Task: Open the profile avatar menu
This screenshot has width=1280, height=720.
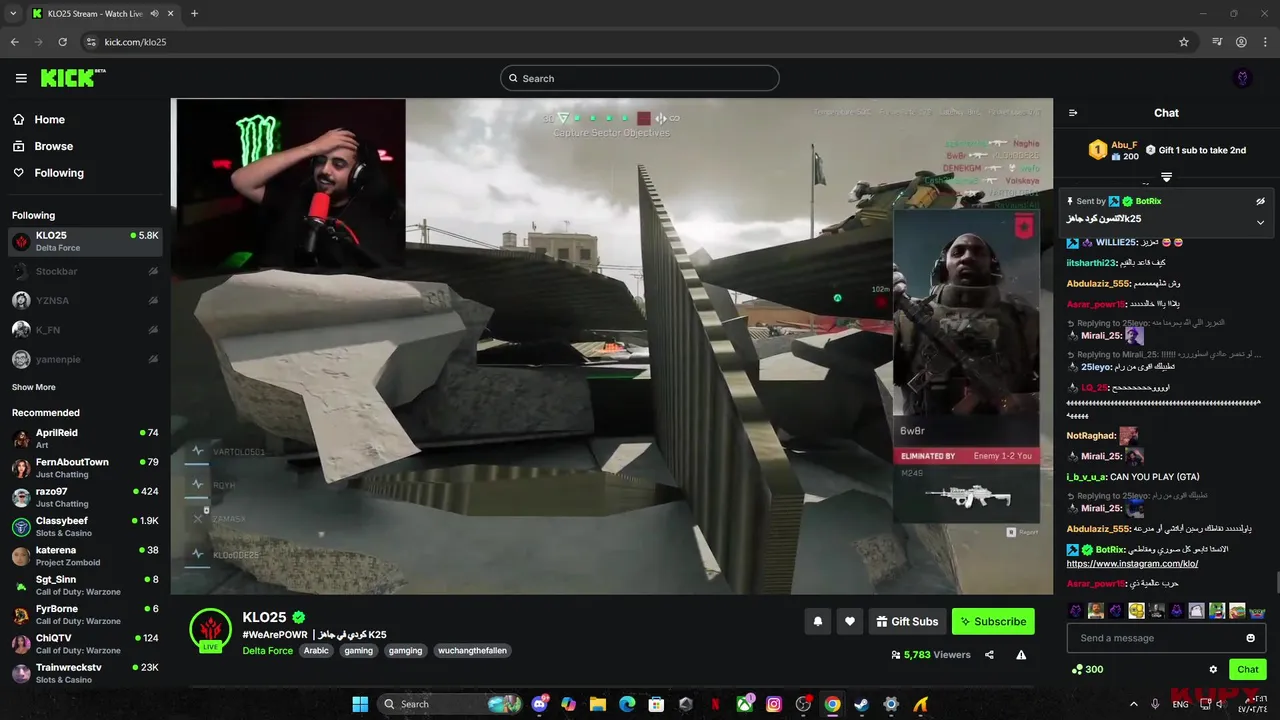Action: (1243, 78)
